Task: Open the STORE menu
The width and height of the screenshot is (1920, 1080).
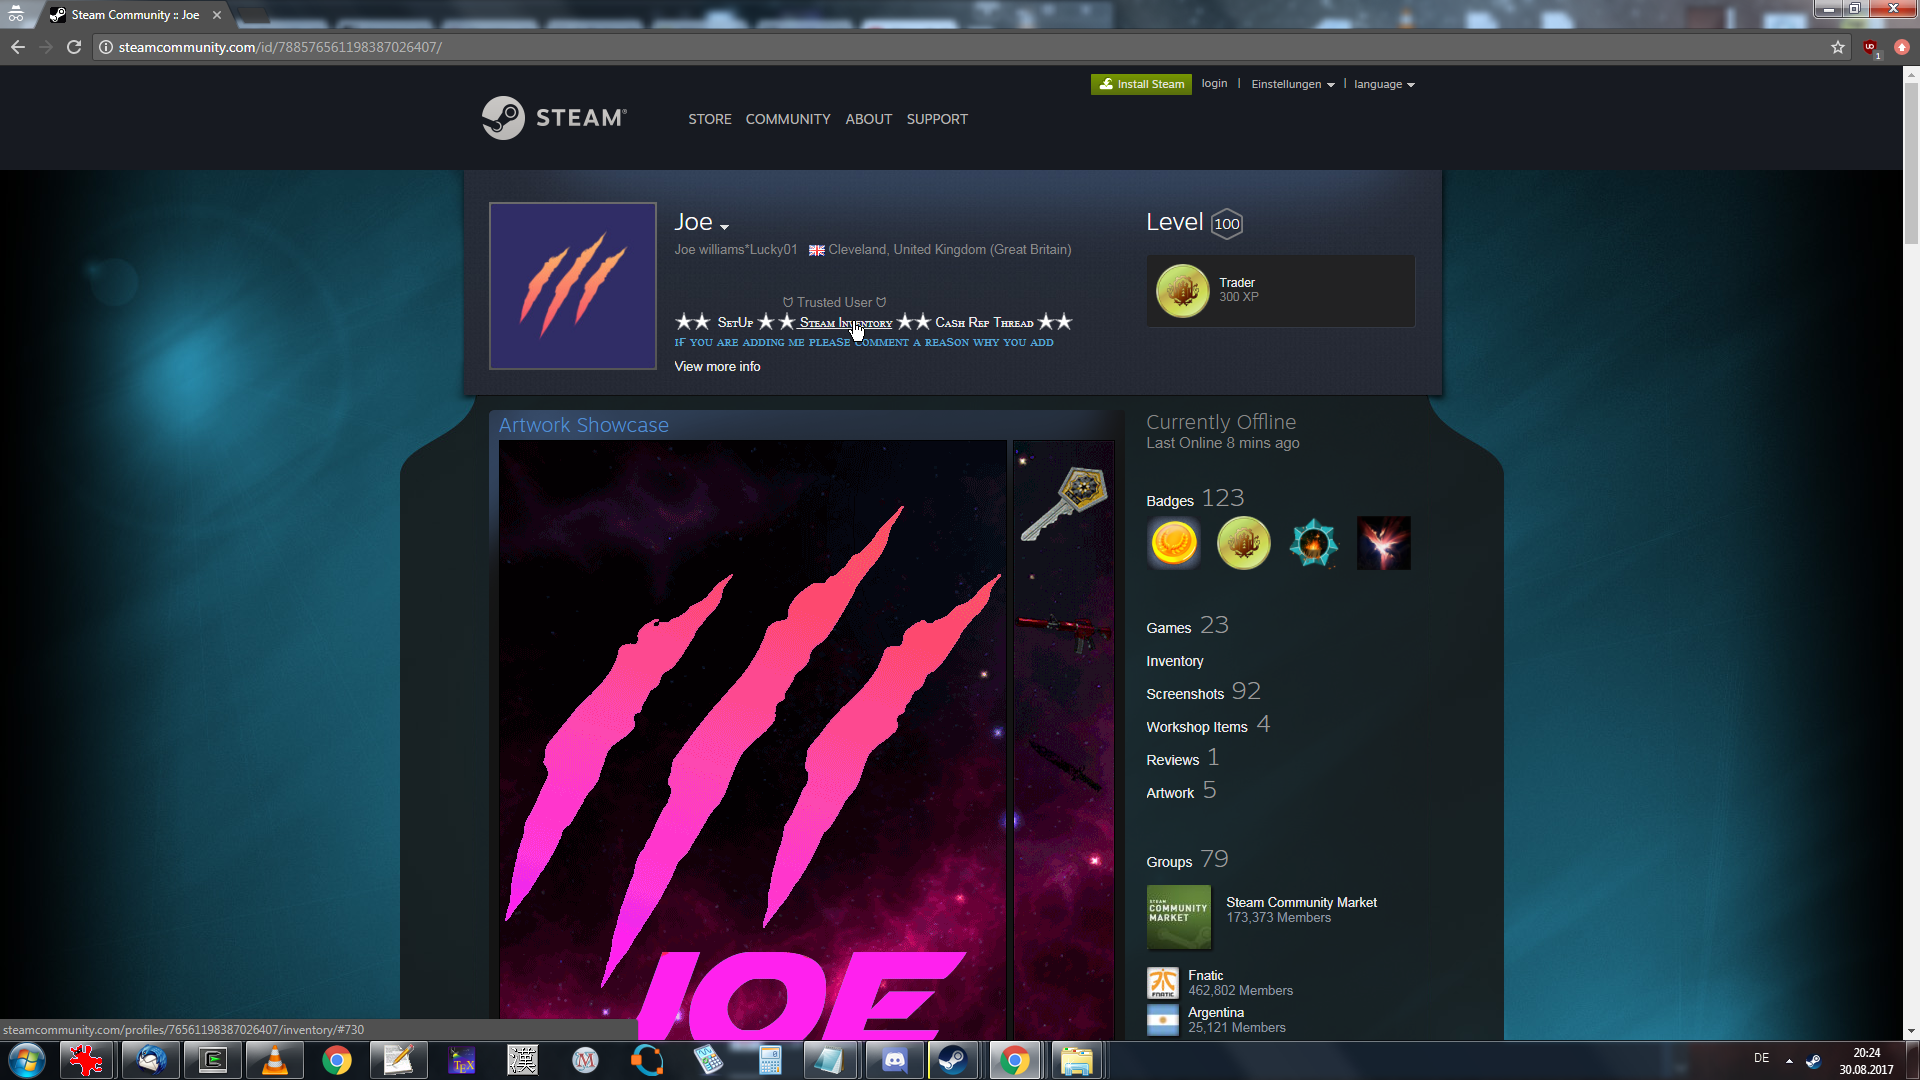Action: [709, 119]
